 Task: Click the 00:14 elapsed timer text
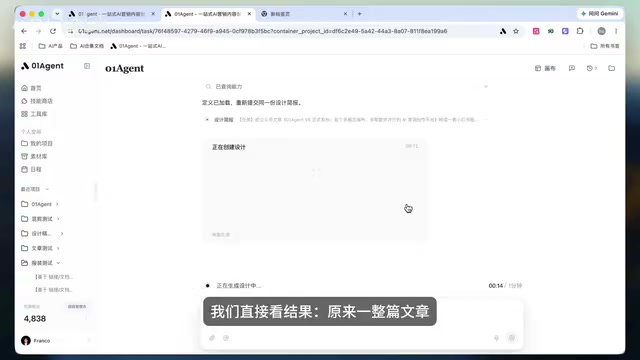[496, 286]
